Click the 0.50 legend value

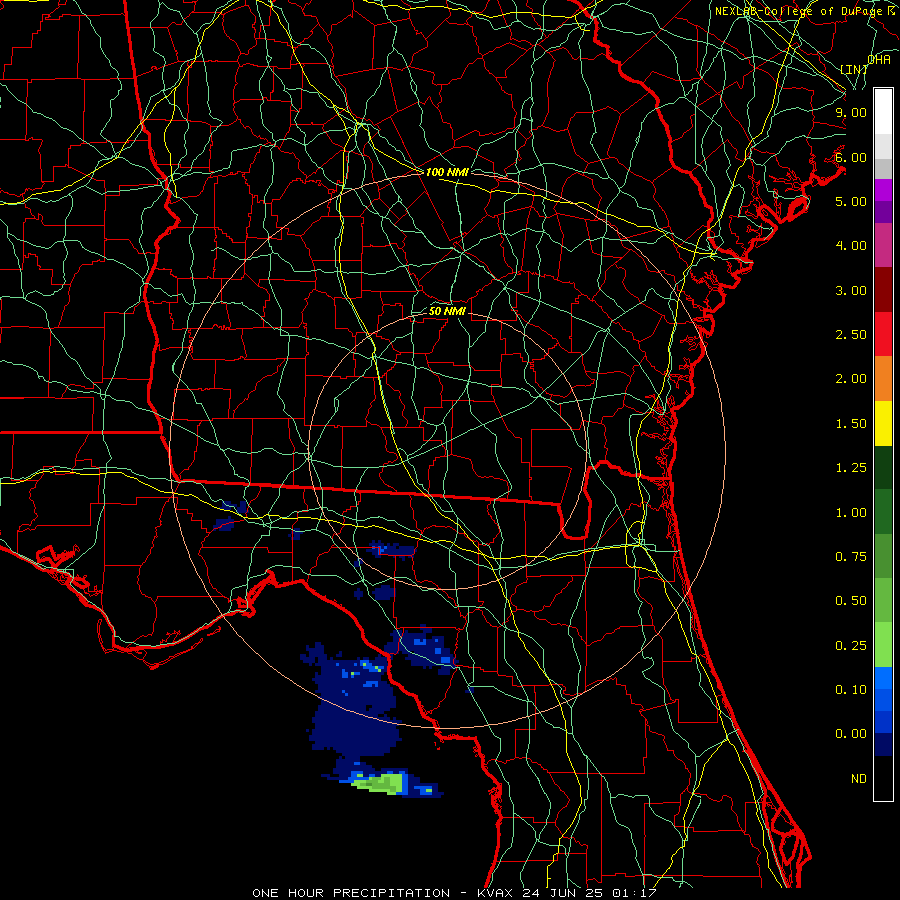tap(851, 601)
